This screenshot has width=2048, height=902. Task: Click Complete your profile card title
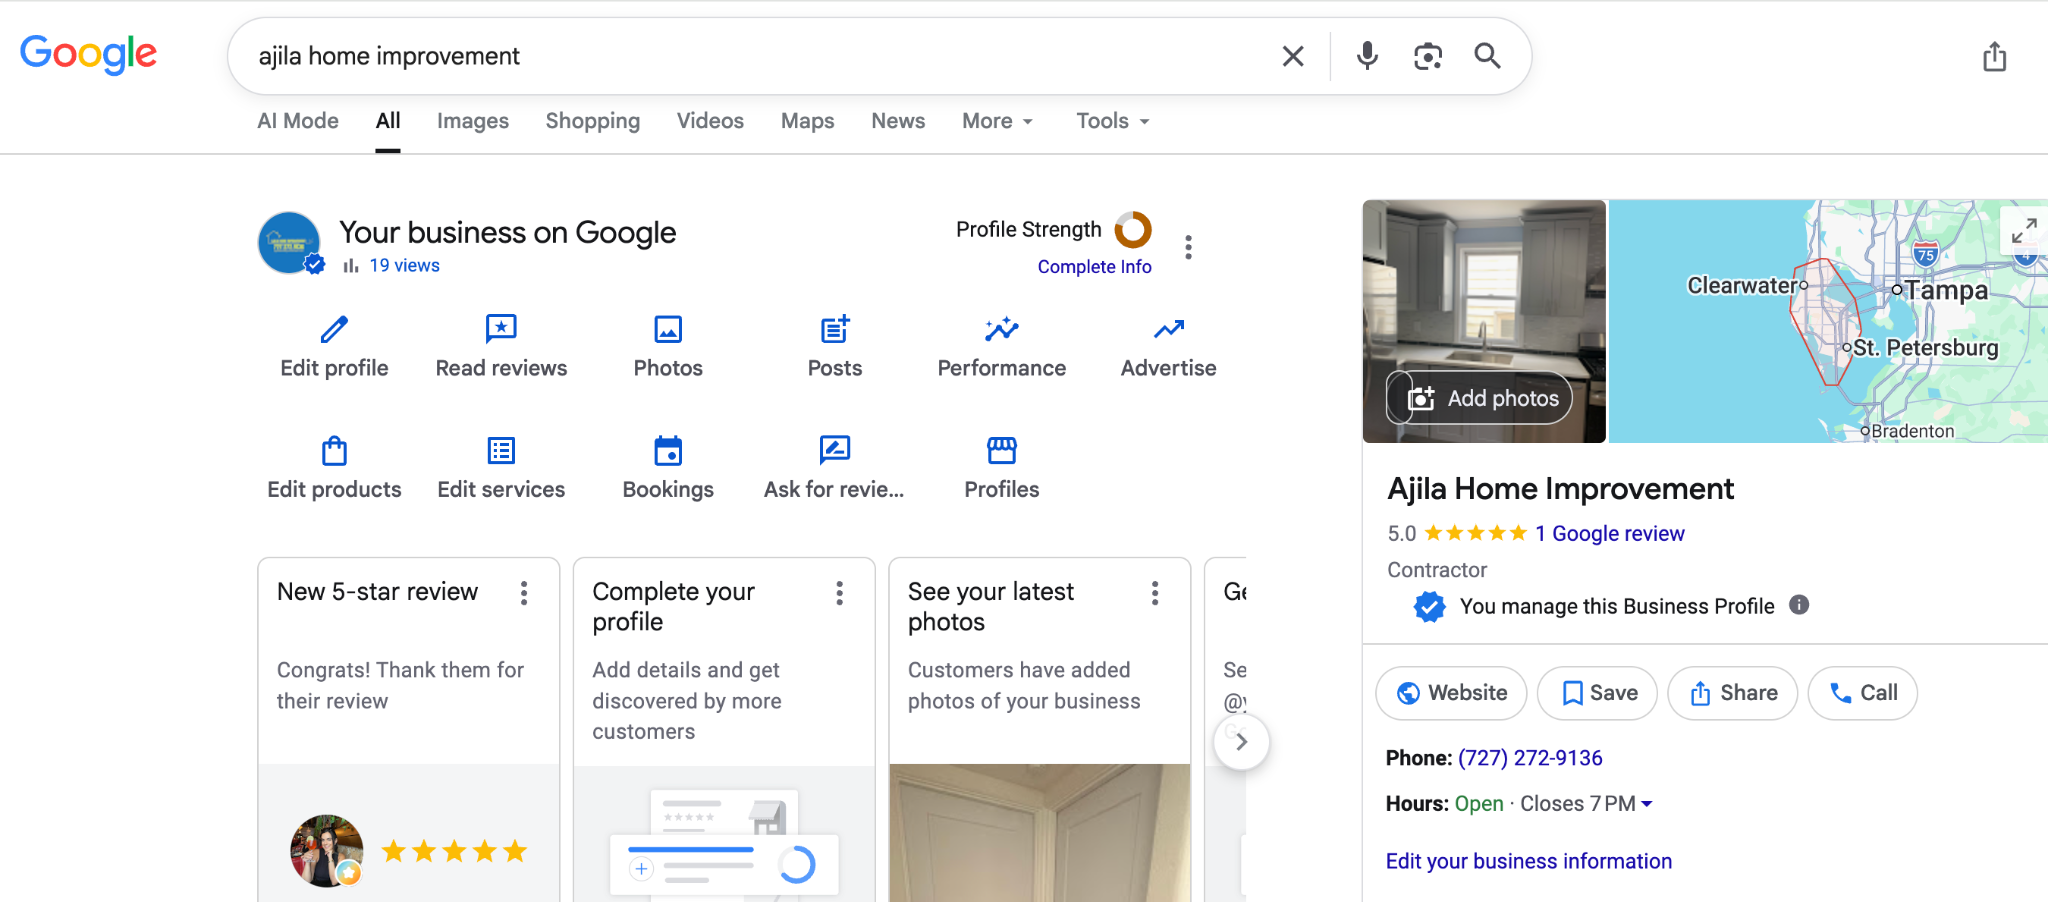coord(673,606)
